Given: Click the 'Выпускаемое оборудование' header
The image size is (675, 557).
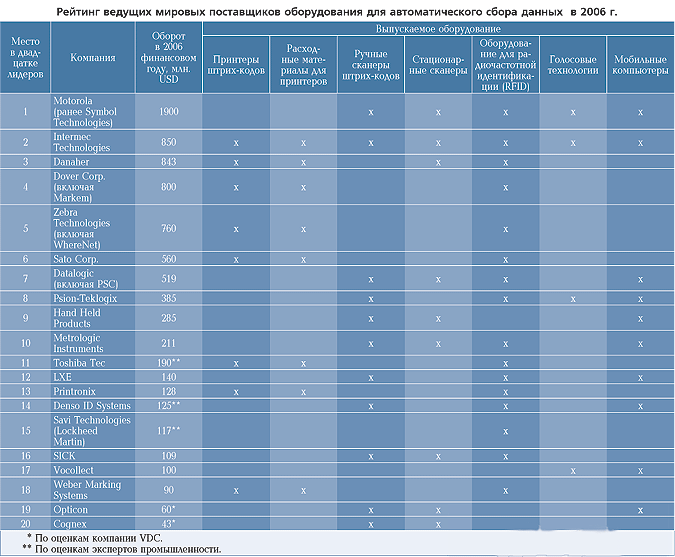Looking at the screenshot, I should point(438,29).
